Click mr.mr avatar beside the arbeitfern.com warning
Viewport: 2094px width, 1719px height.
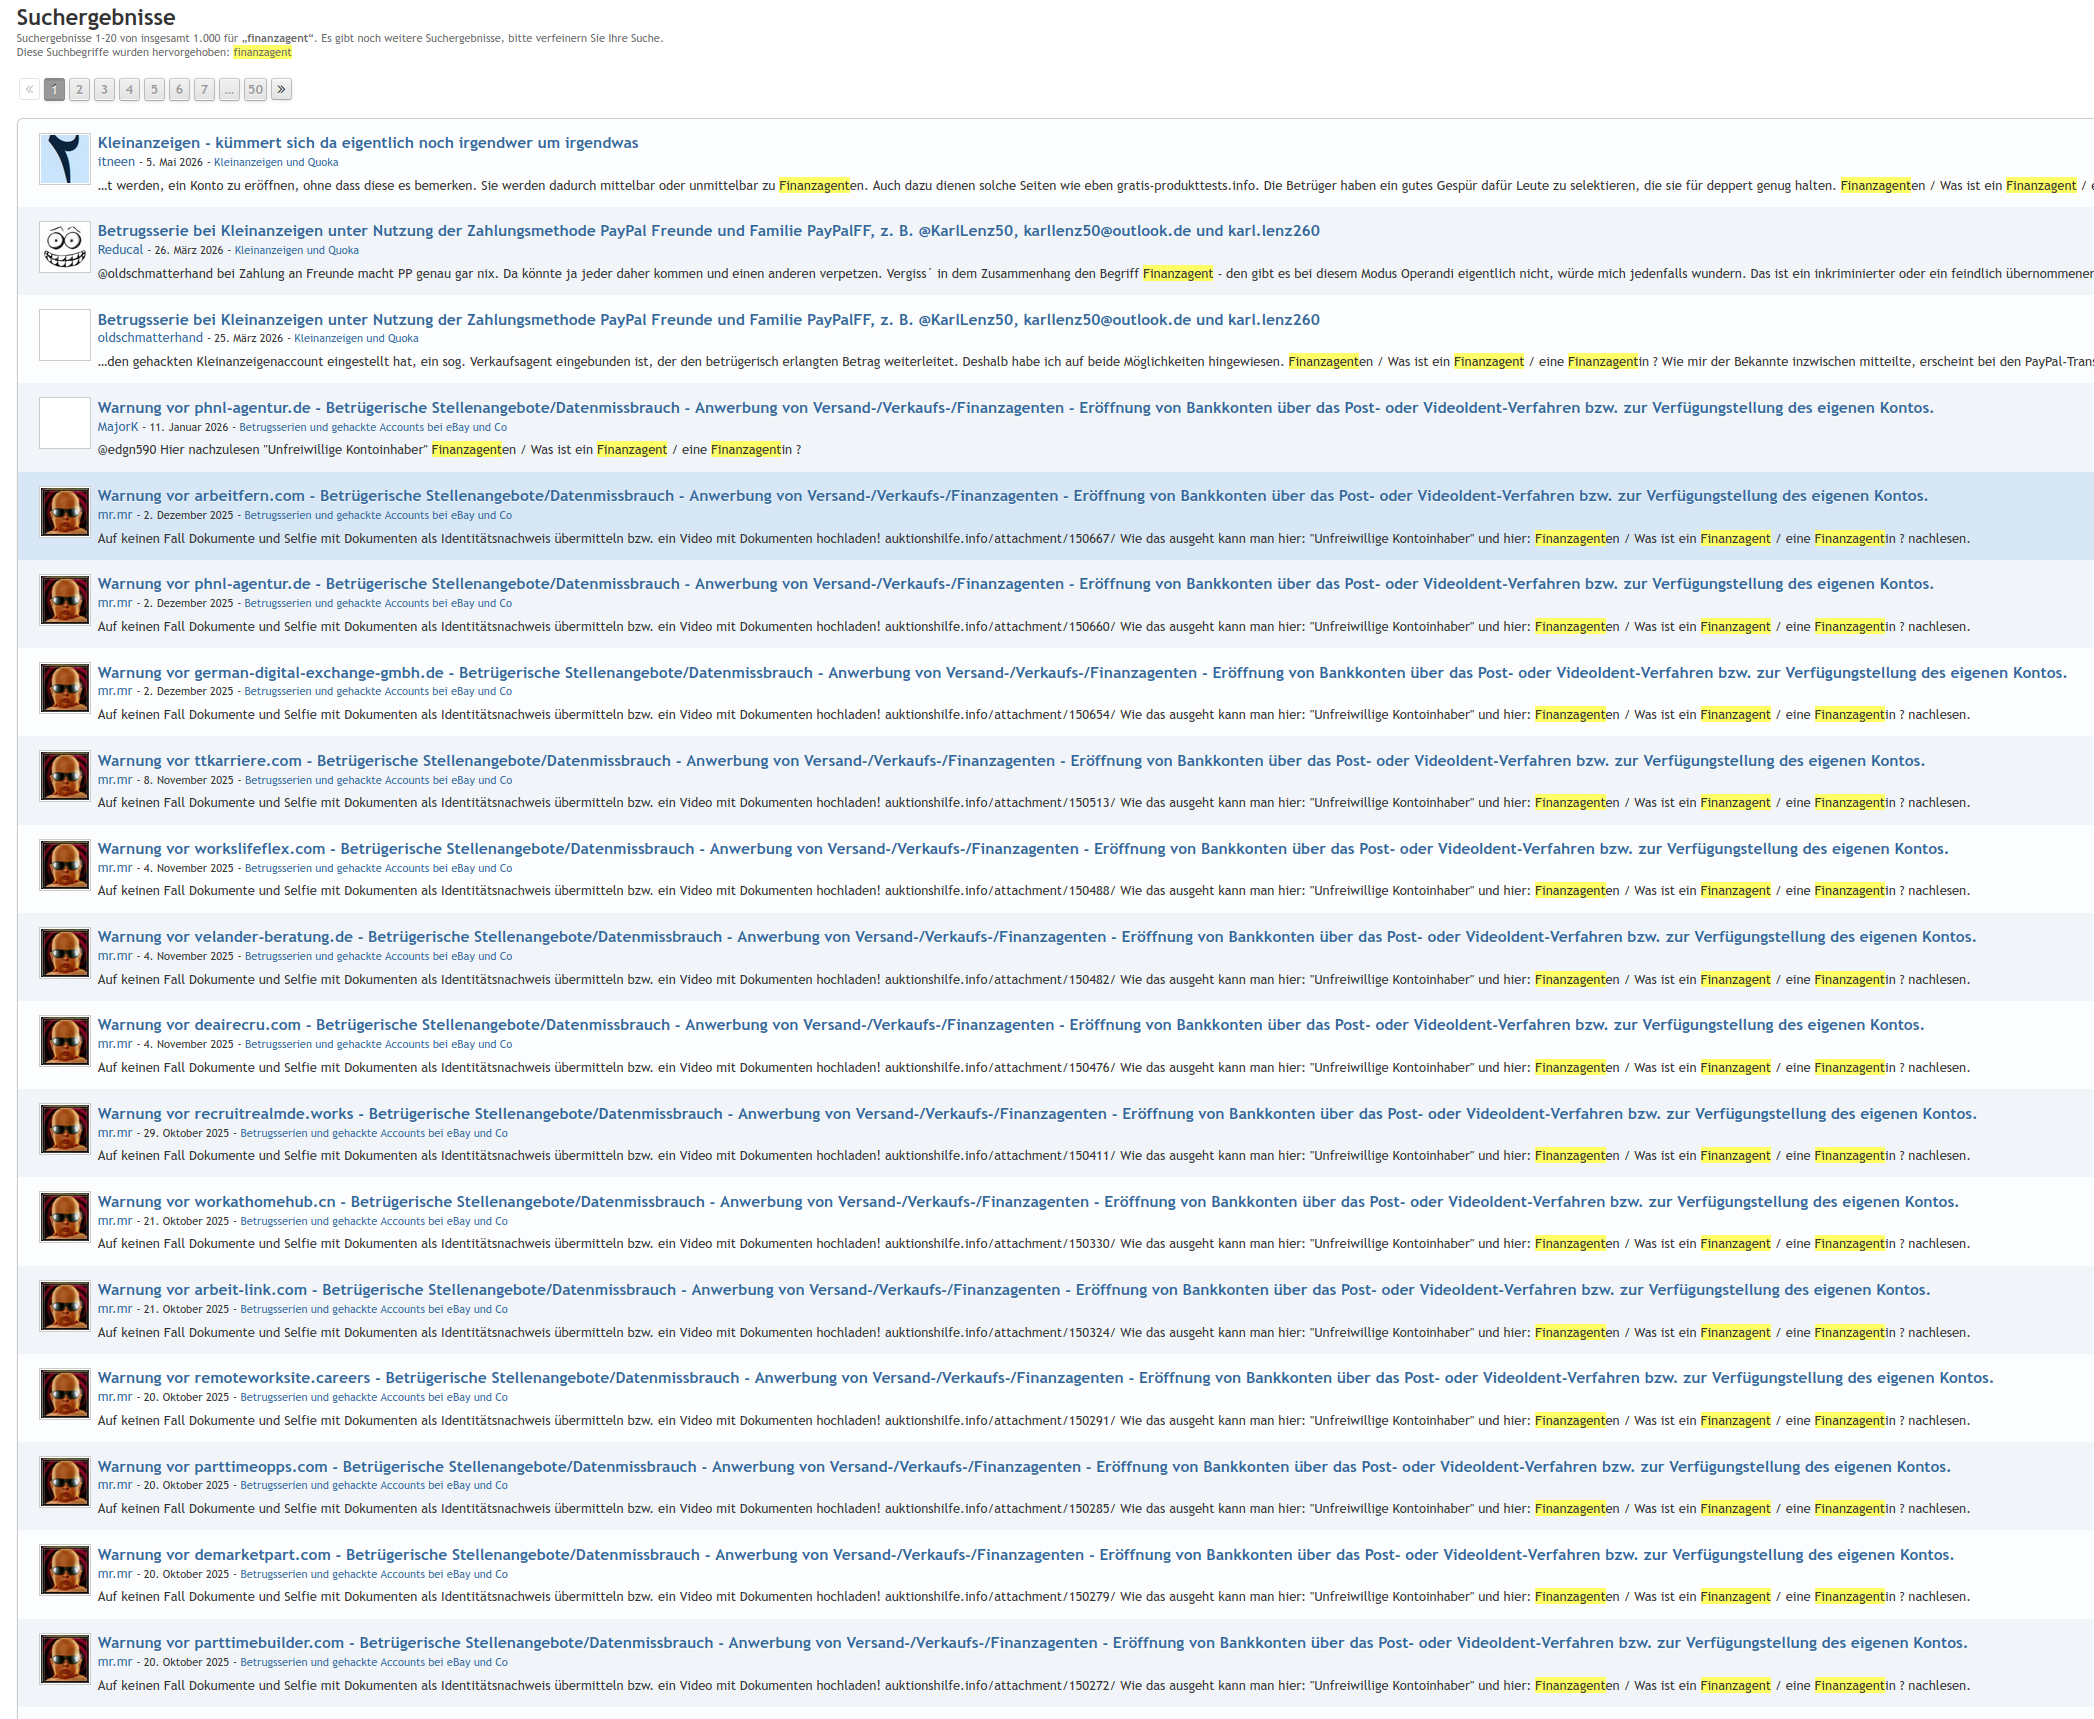click(65, 512)
